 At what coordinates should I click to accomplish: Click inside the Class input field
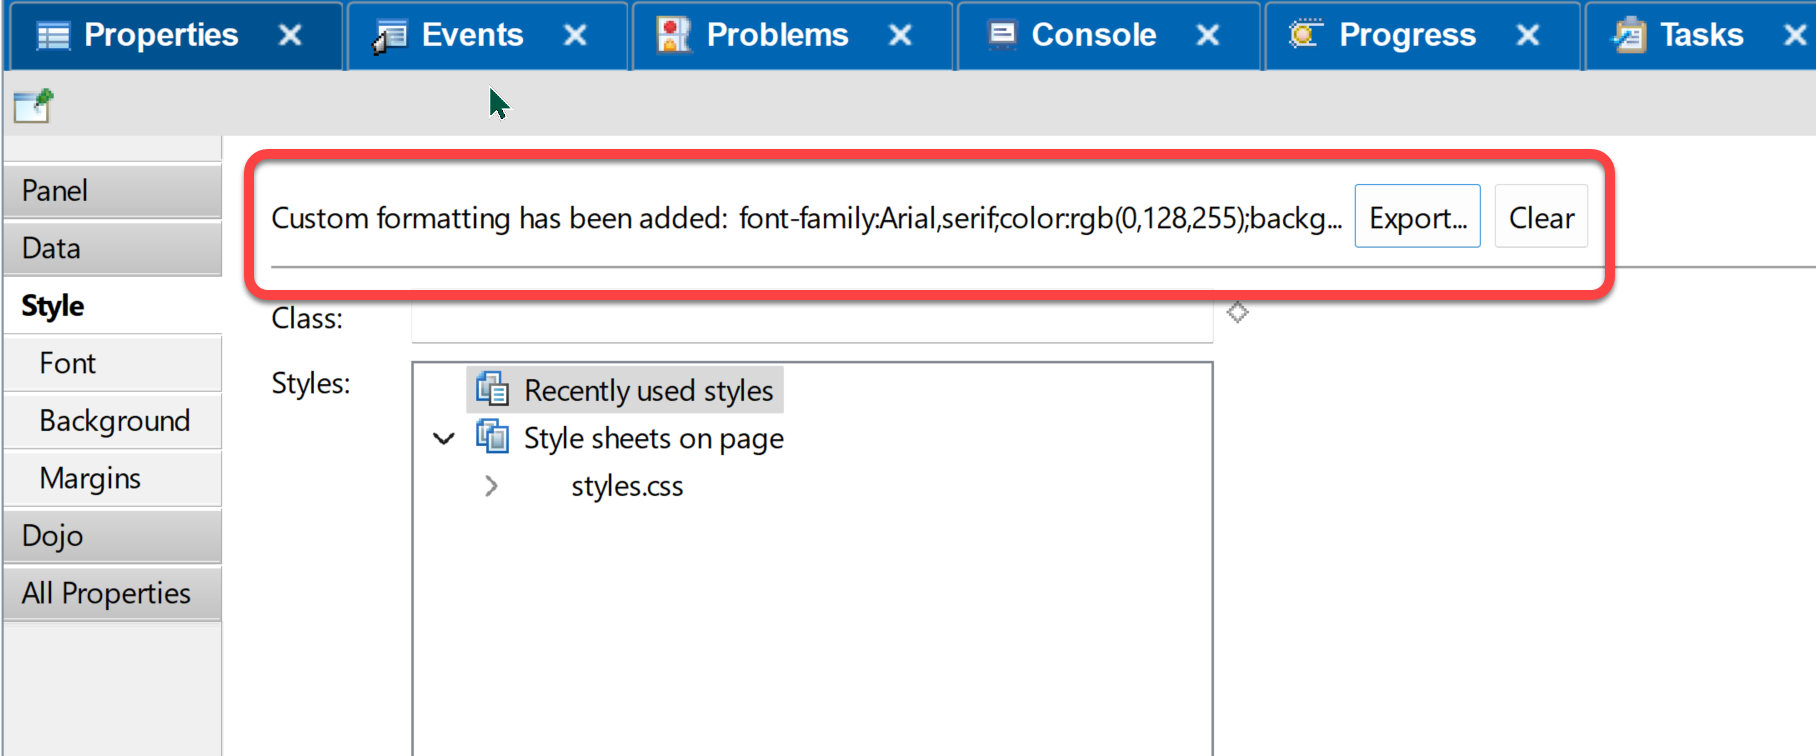click(x=812, y=318)
